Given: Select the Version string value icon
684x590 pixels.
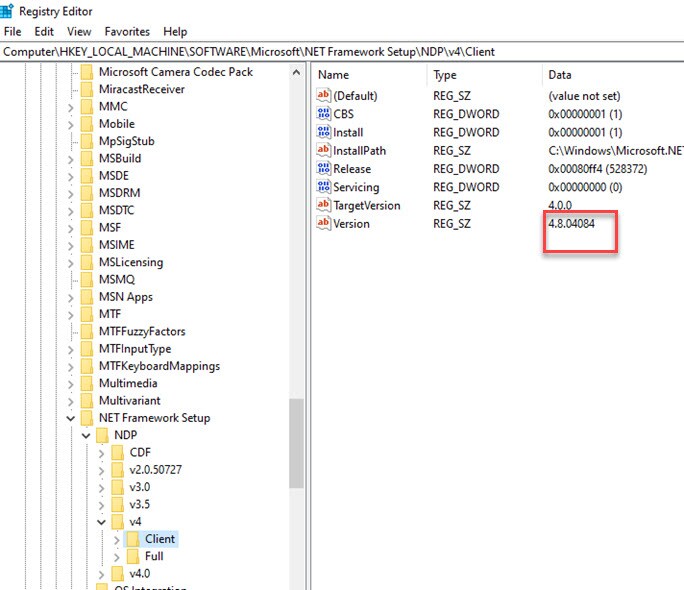Looking at the screenshot, I should pyautogui.click(x=323, y=223).
